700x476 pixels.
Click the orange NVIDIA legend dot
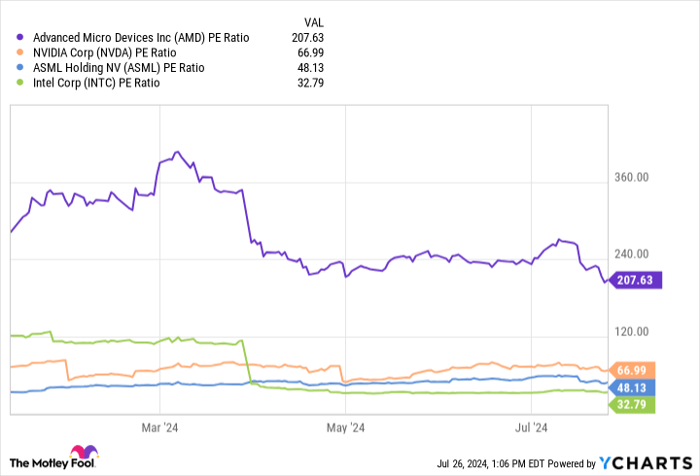click(21, 53)
